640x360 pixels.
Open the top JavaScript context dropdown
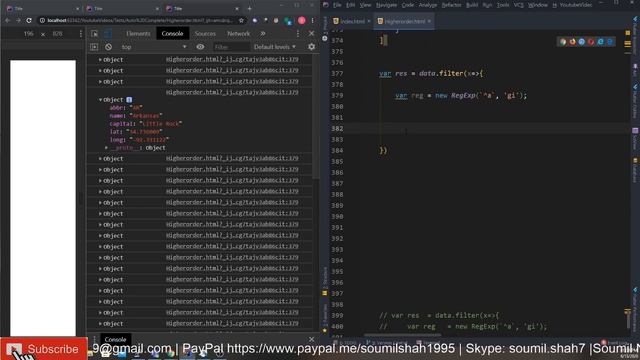[x=153, y=47]
